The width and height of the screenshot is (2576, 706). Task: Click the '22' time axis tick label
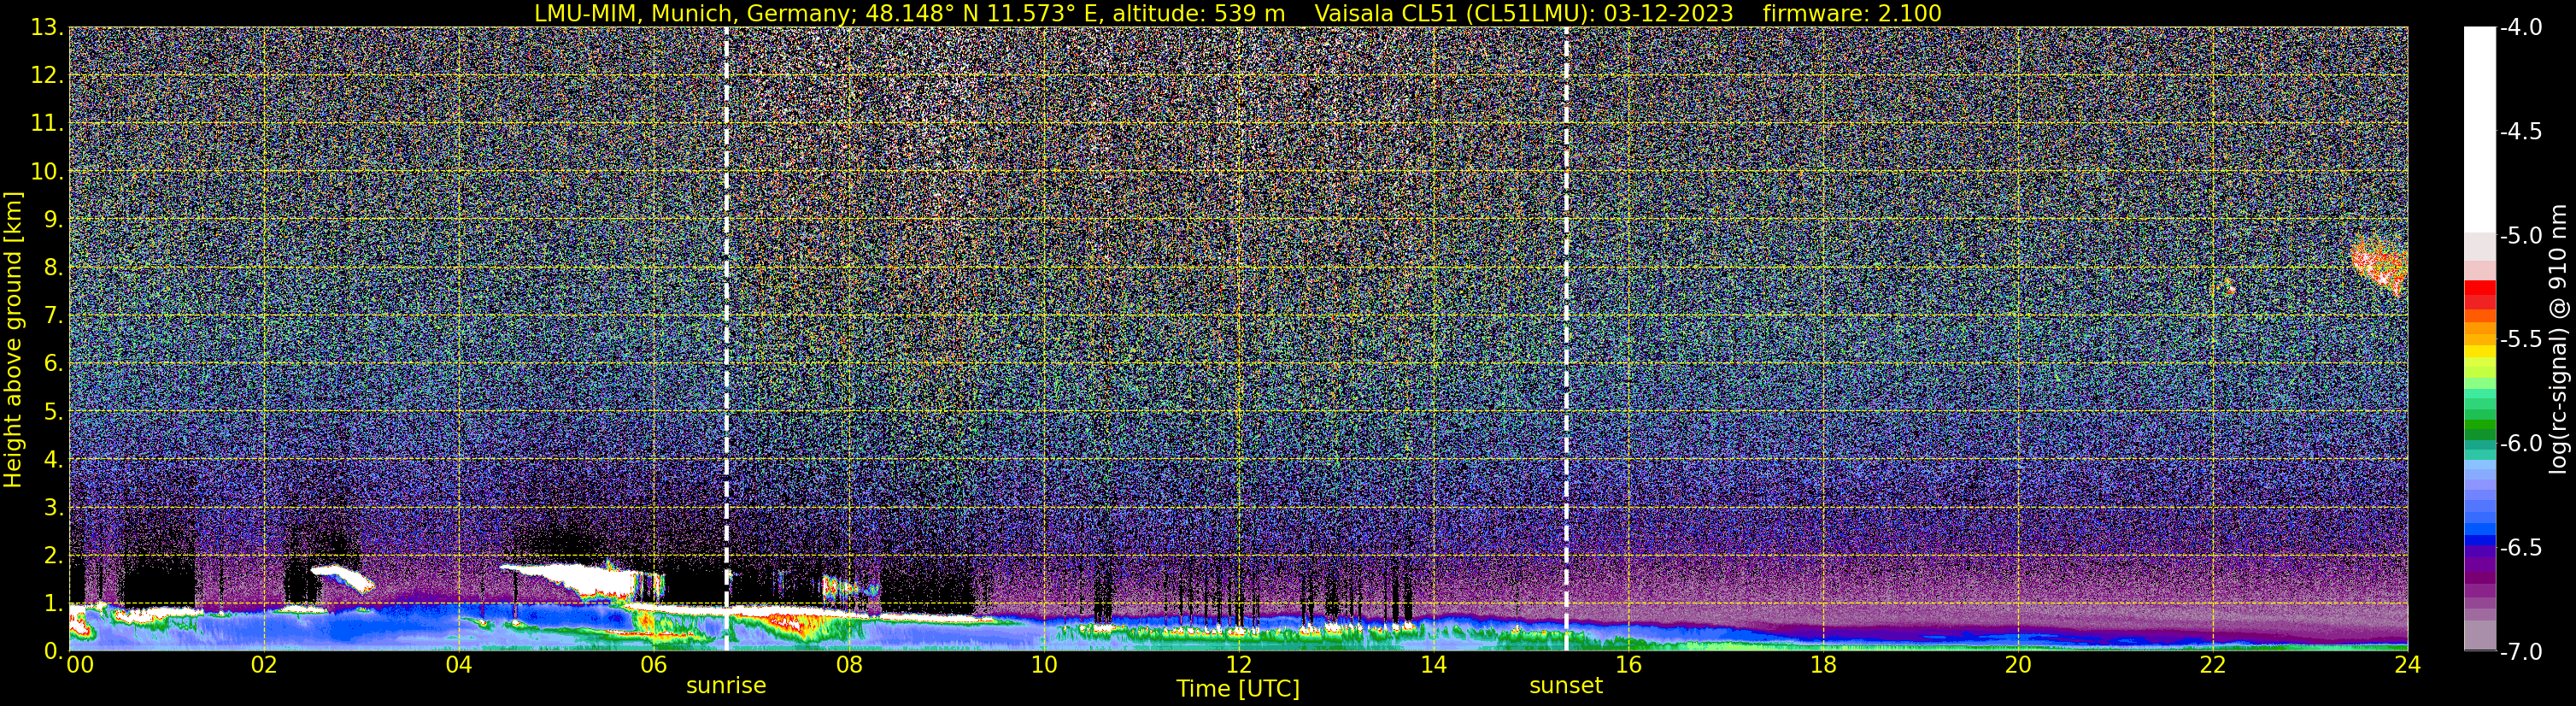tap(2213, 666)
